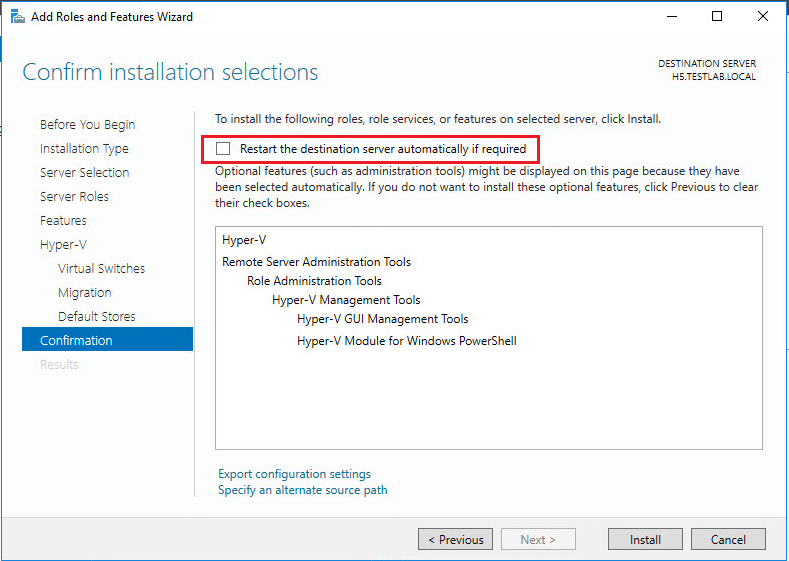Enable automatic restart of destination server checkbox

[x=223, y=148]
